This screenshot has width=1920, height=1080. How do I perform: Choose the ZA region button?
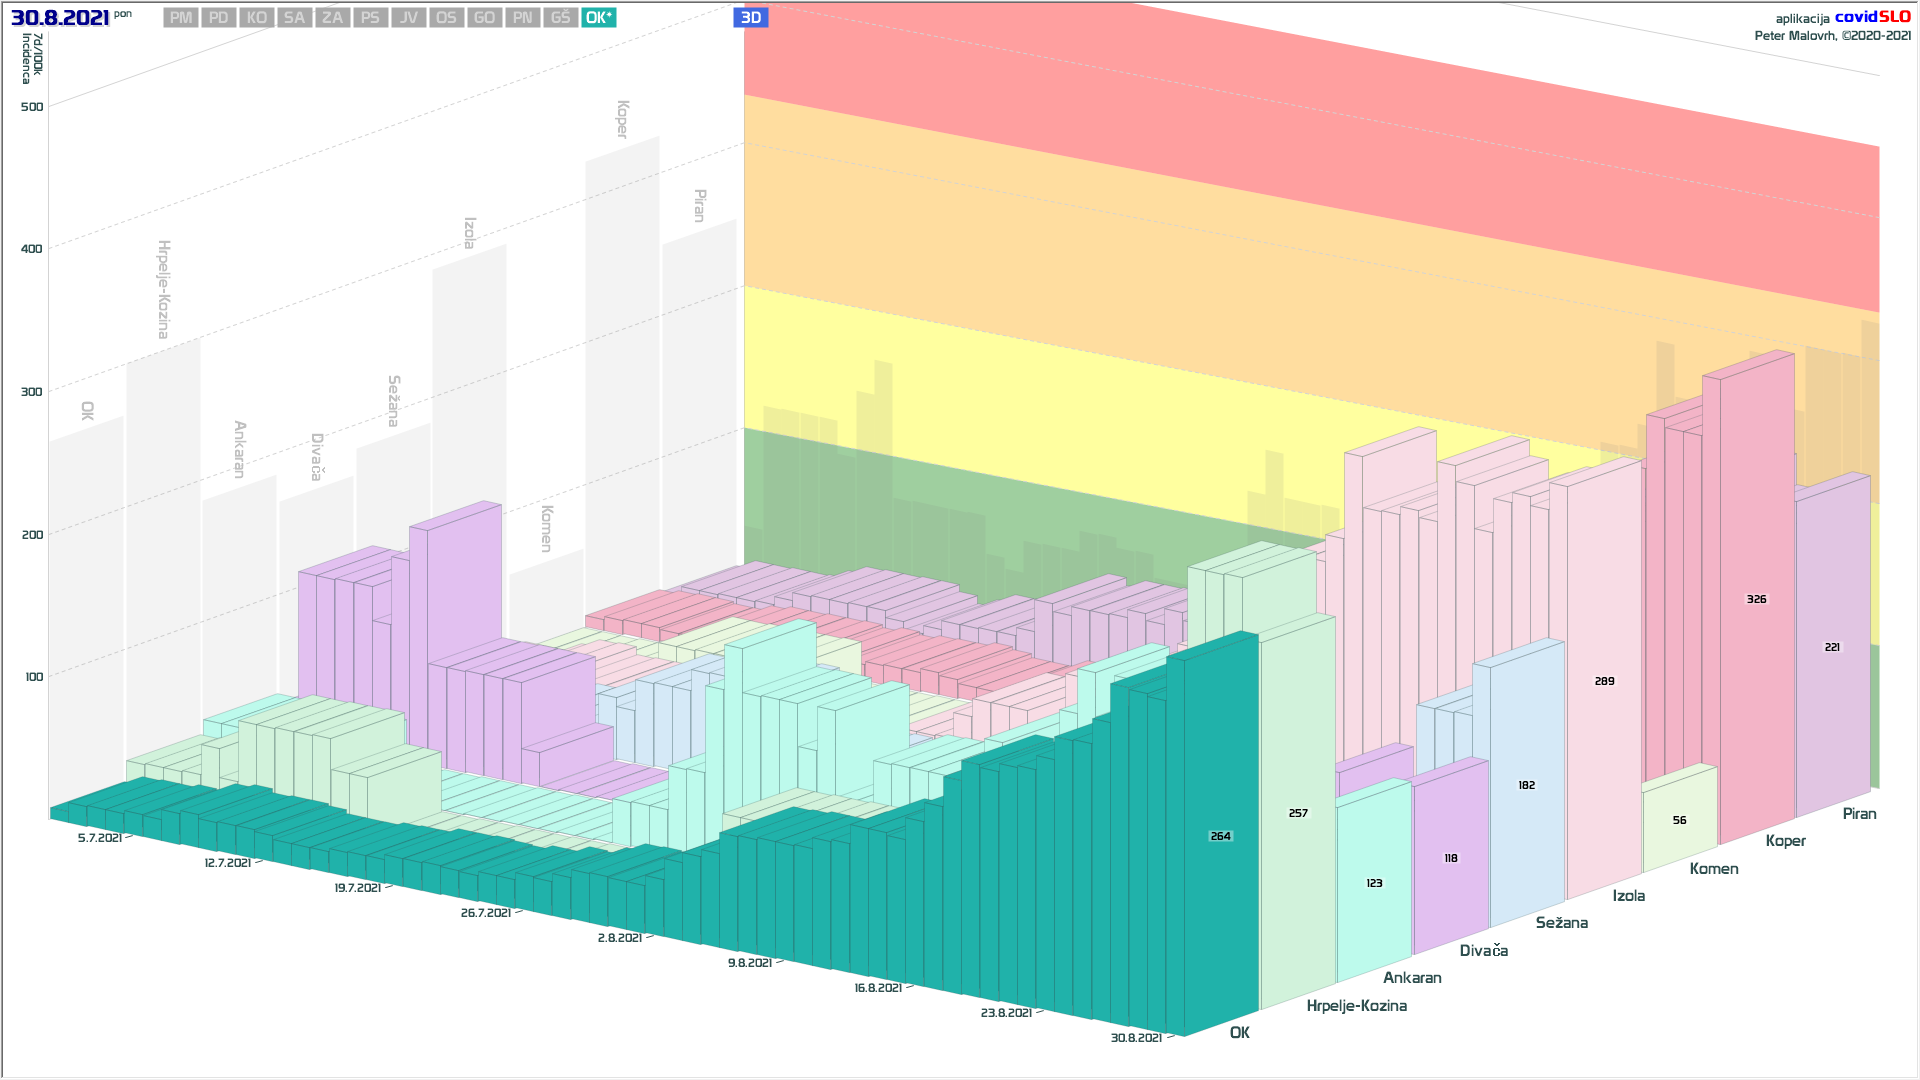pos(332,18)
